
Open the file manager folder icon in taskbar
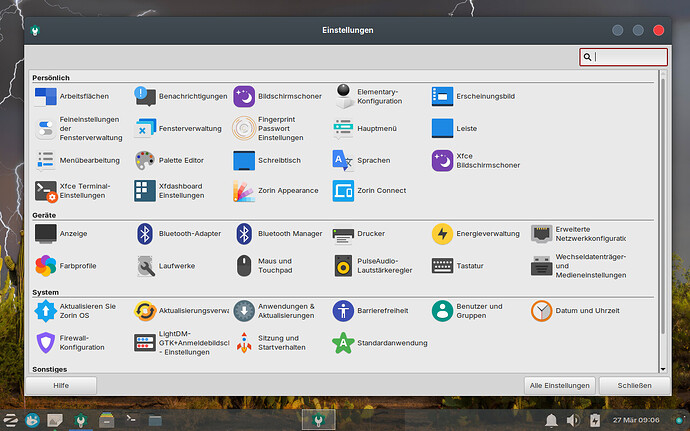click(155, 420)
